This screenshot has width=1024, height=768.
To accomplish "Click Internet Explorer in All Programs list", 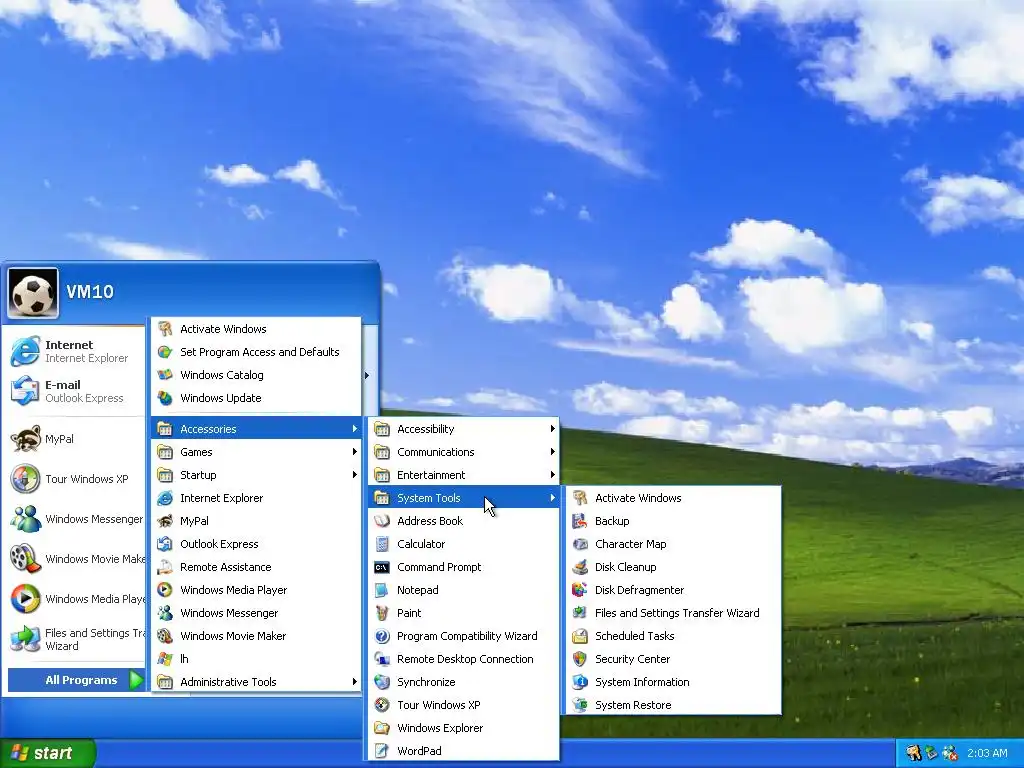I will tap(256, 498).
